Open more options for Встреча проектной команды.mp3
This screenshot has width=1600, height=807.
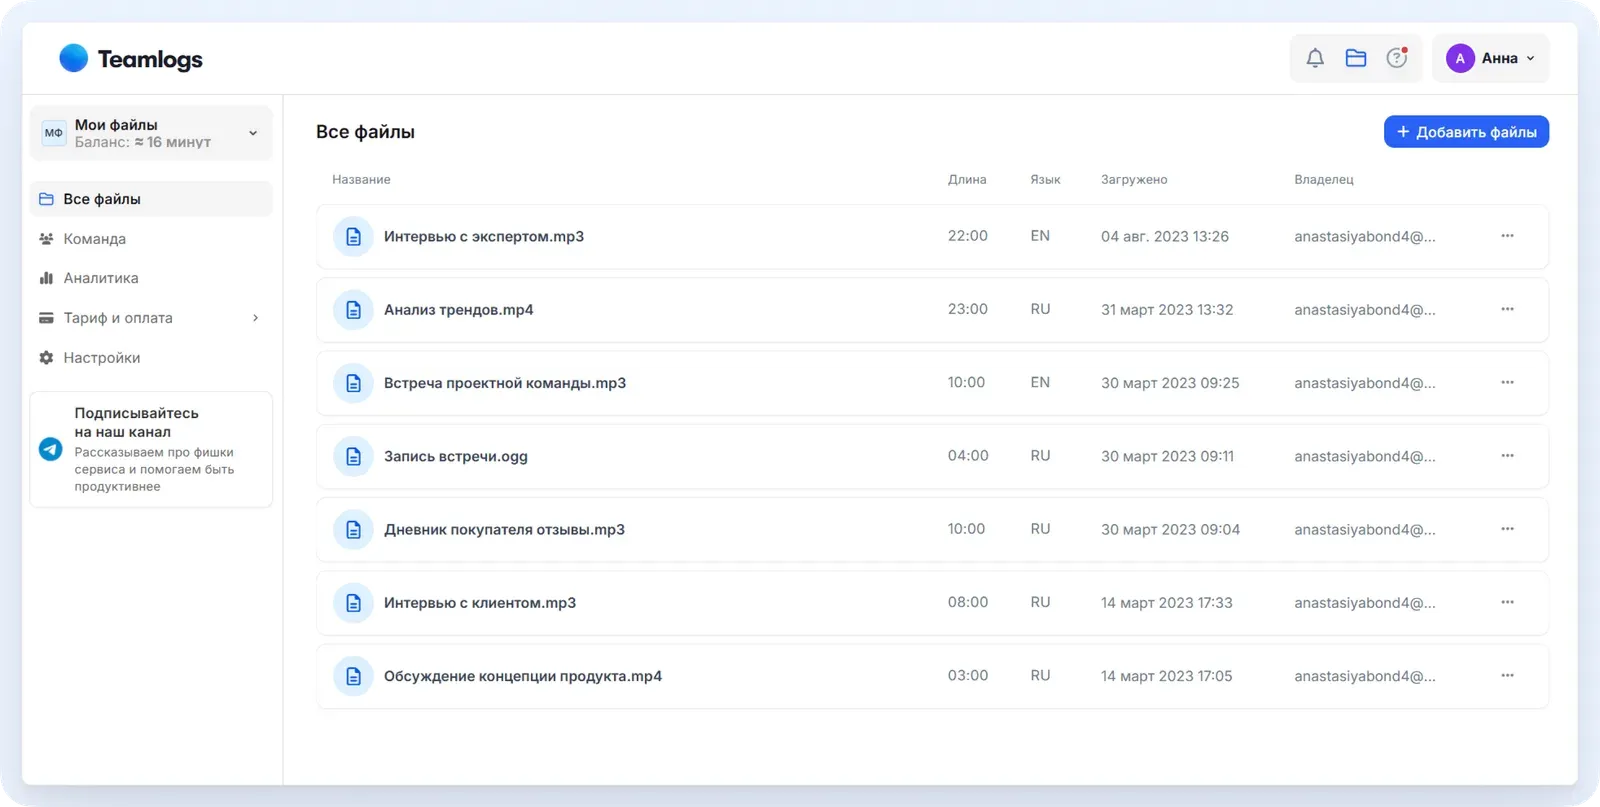point(1507,382)
